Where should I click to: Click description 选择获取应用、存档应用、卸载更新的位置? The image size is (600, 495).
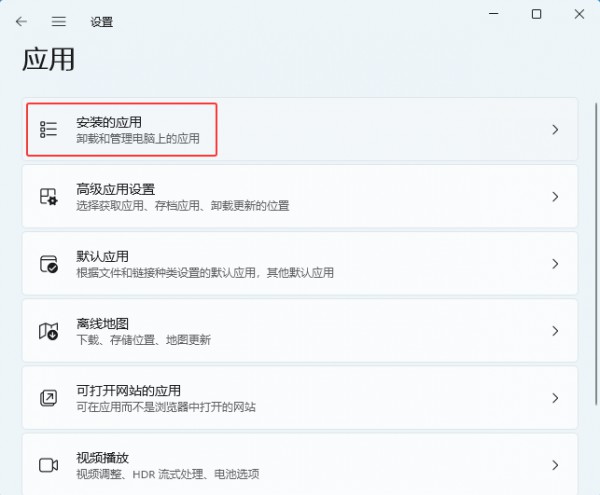pyautogui.click(x=183, y=206)
